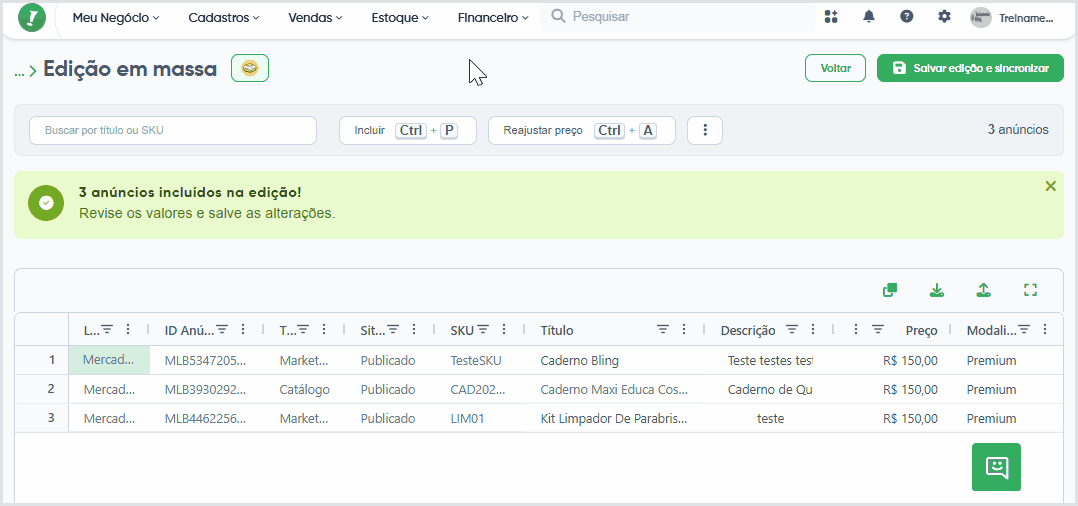The height and width of the screenshot is (506, 1078).
Task: Click the teste description cell in row 3
Action: click(770, 418)
